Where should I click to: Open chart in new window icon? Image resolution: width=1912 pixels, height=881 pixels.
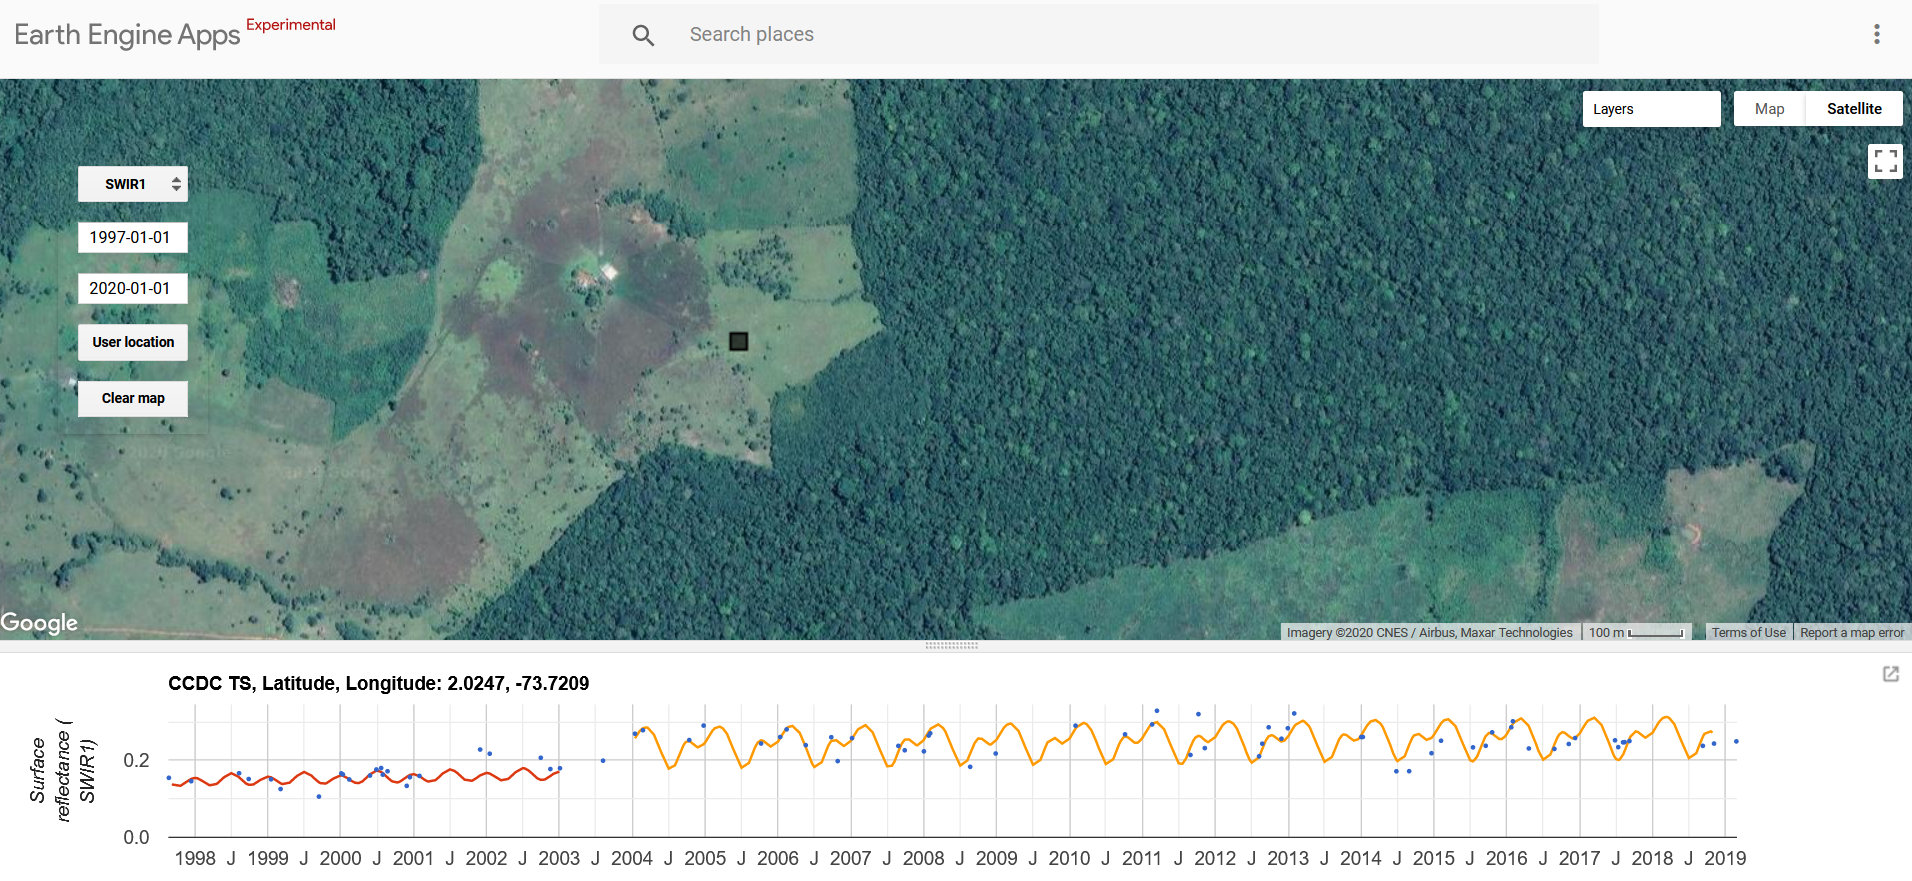click(1890, 674)
